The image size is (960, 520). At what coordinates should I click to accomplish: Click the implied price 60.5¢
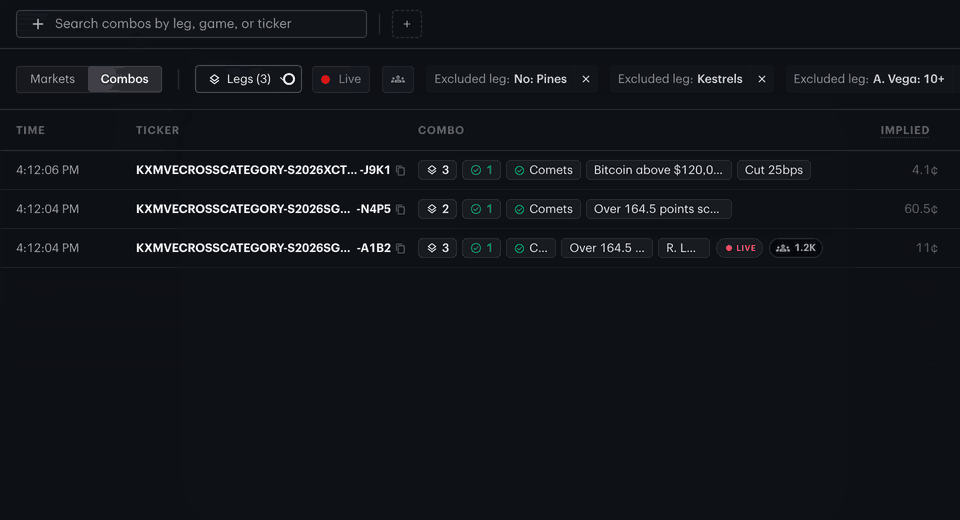(921, 209)
